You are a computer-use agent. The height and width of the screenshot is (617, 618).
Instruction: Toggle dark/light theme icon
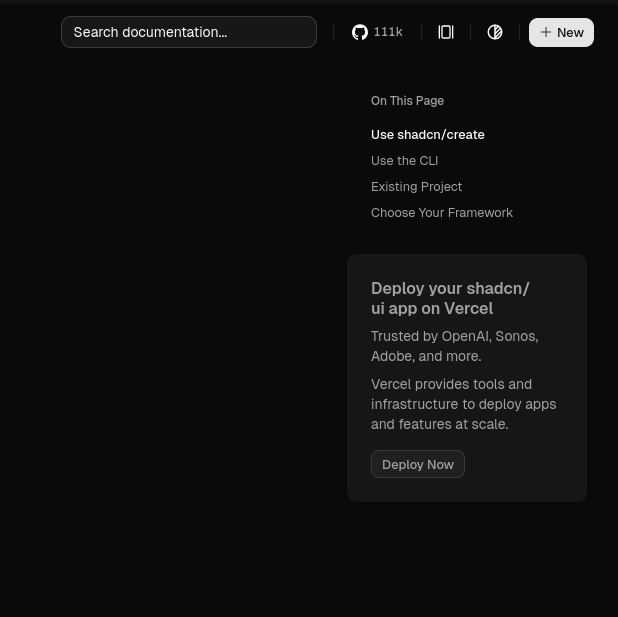495,32
